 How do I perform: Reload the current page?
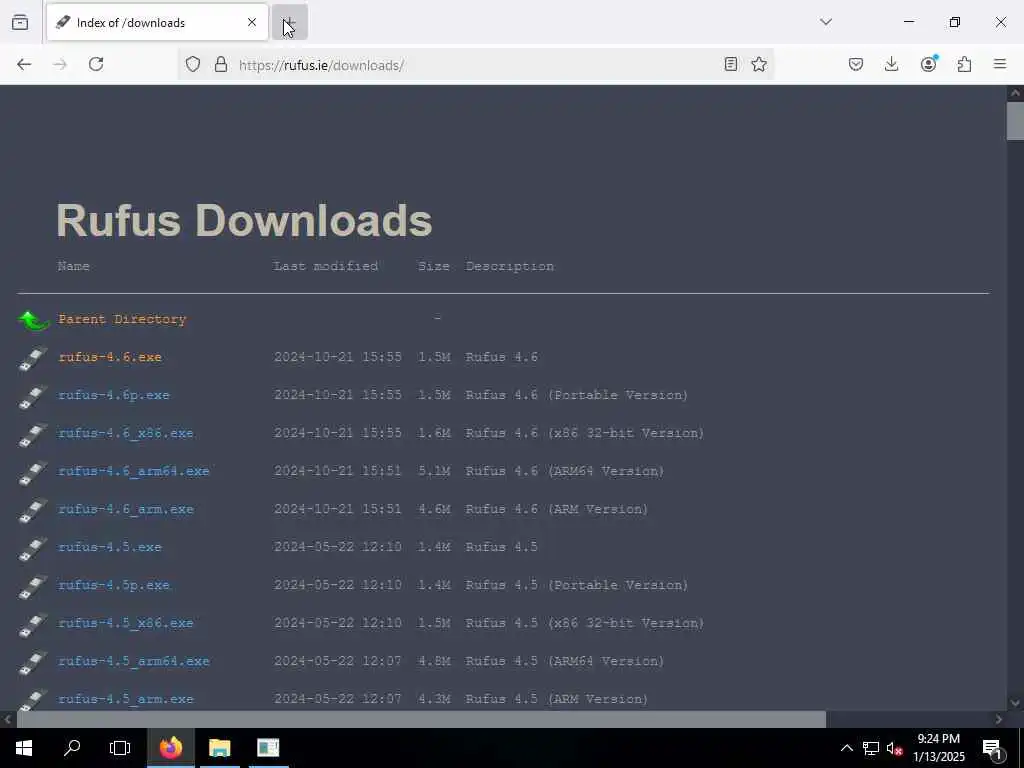point(96,64)
